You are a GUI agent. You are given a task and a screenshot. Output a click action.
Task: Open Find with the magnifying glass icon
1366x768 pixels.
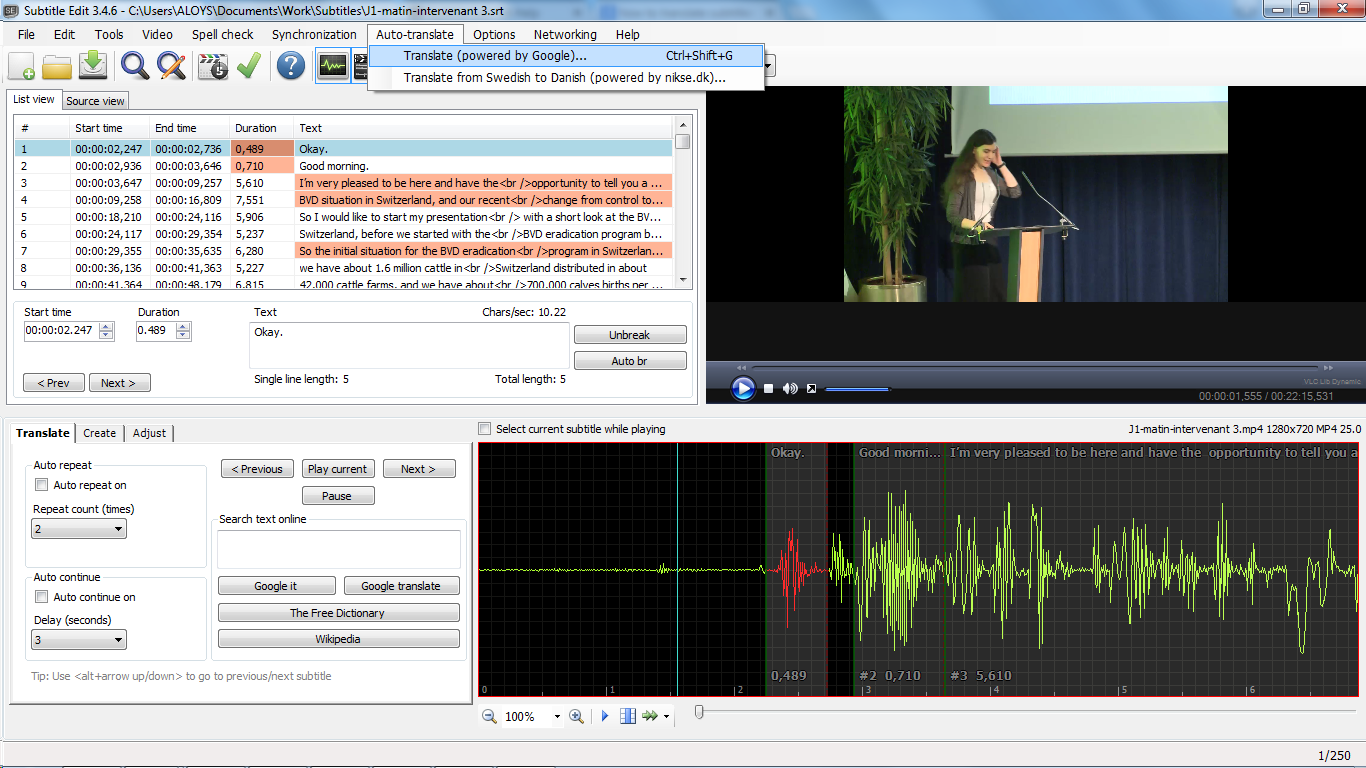click(135, 67)
